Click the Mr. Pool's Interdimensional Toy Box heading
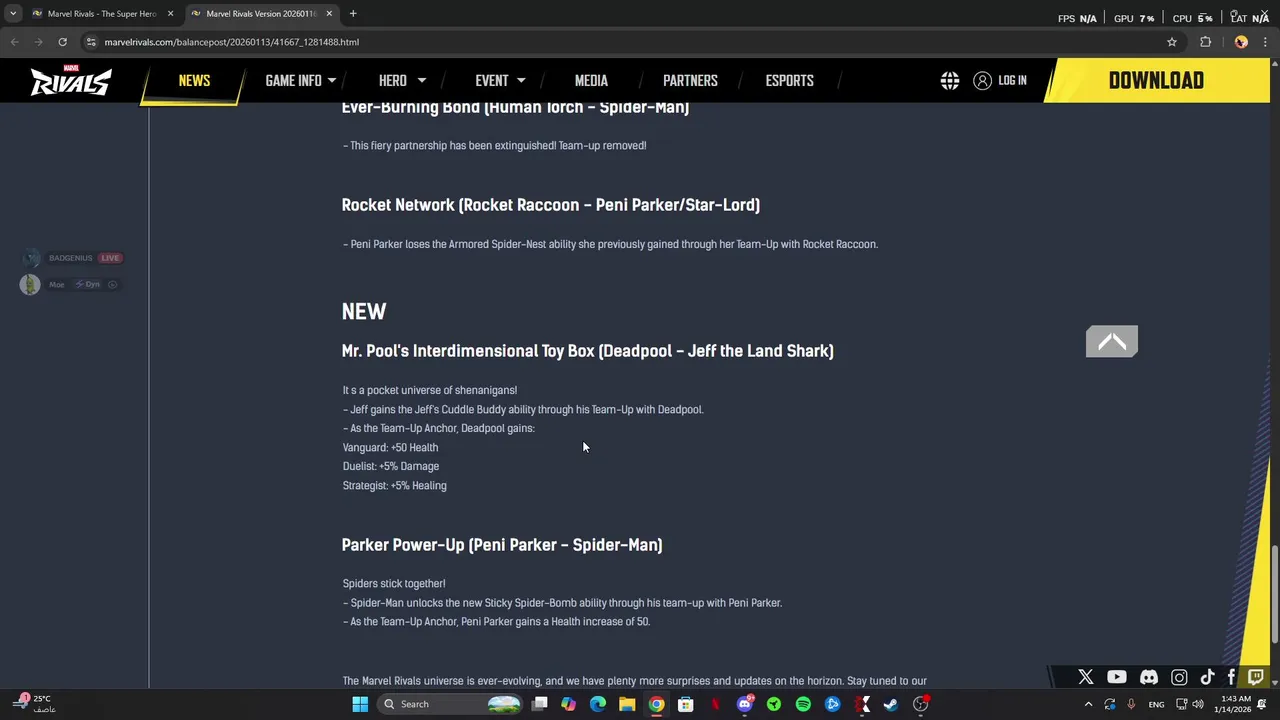 (x=588, y=351)
